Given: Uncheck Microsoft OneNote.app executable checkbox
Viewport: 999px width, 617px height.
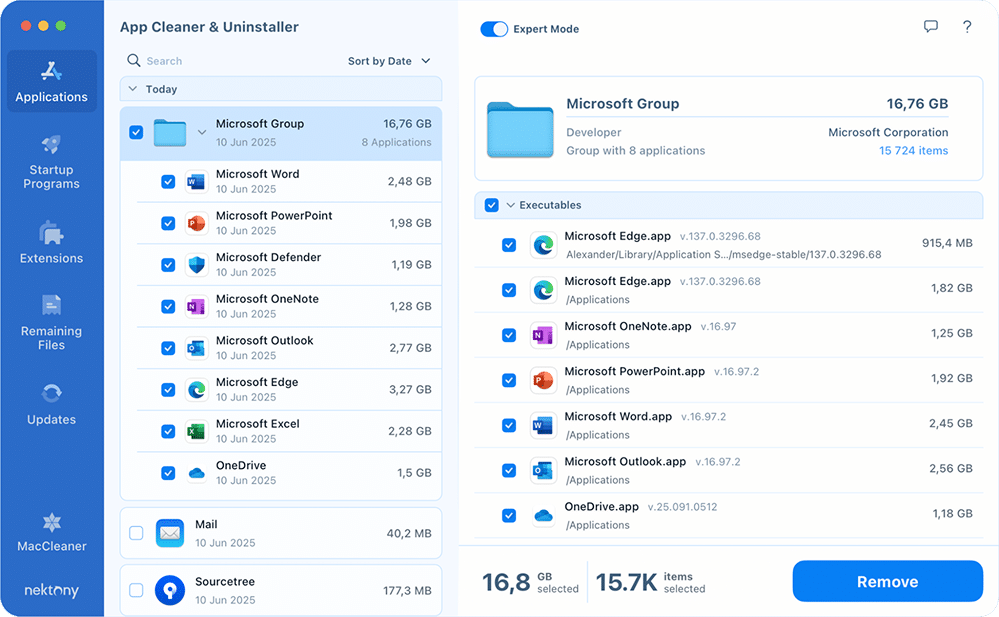Looking at the screenshot, I should coord(509,335).
